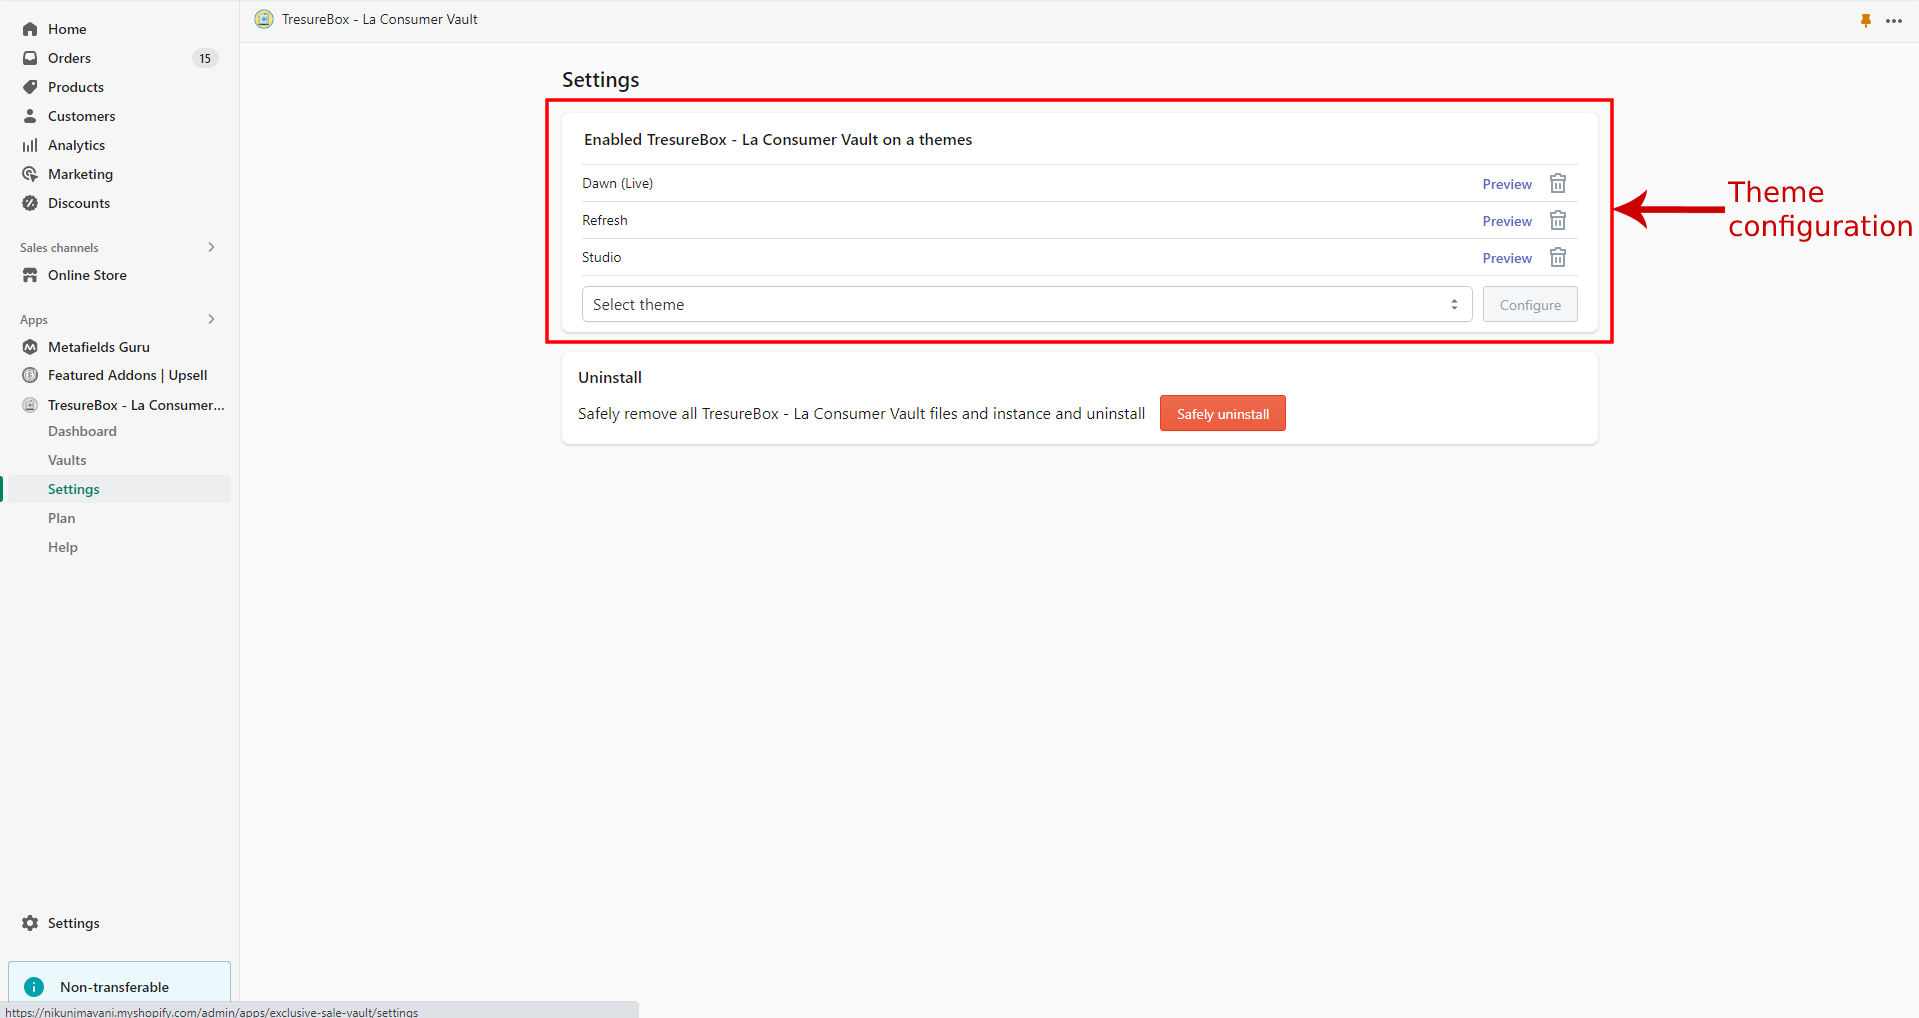
Task: Click the Home icon in the sidebar
Action: tap(30, 29)
